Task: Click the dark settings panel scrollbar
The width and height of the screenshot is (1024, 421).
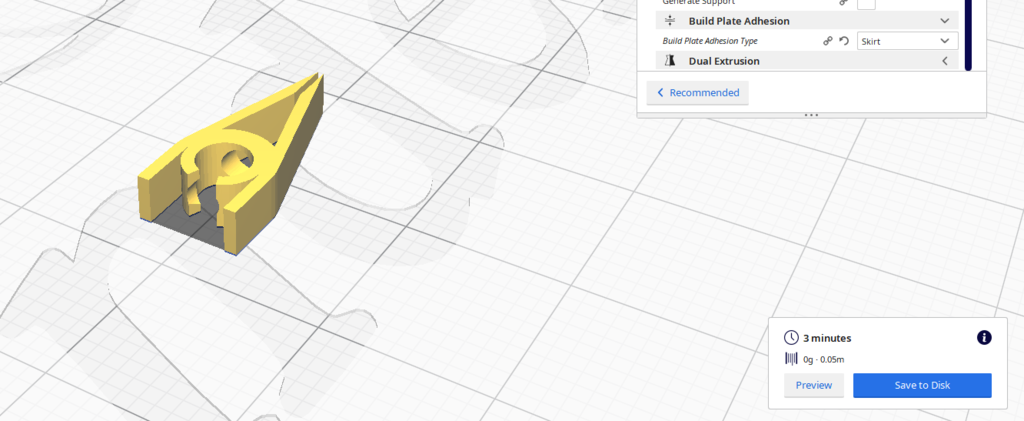Action: tap(968, 33)
